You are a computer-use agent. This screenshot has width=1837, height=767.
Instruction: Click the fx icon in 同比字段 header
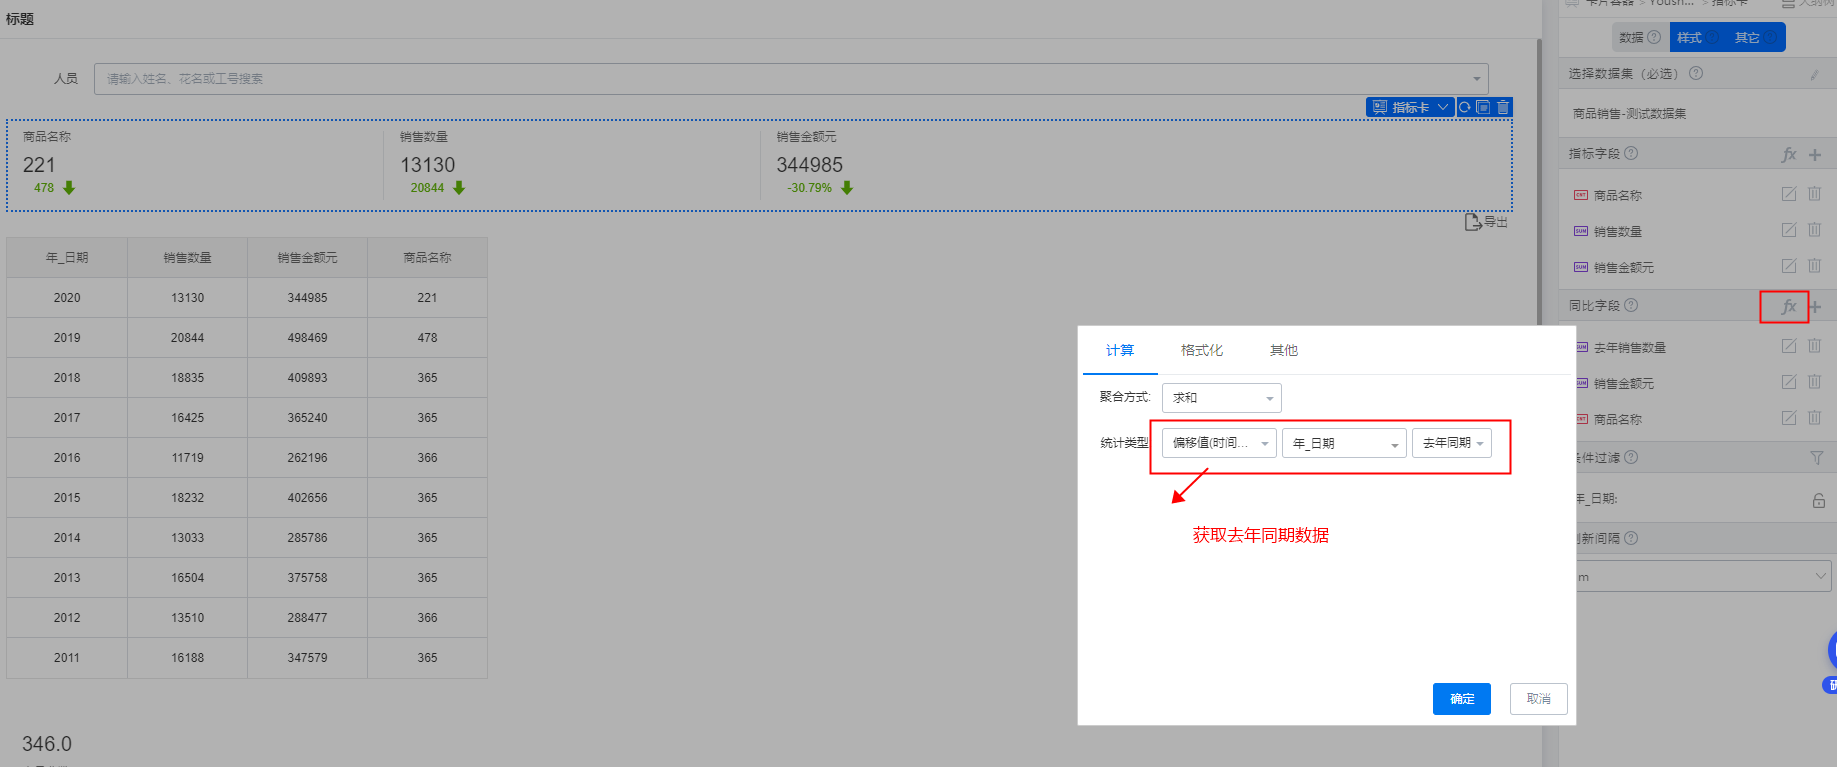point(1789,306)
